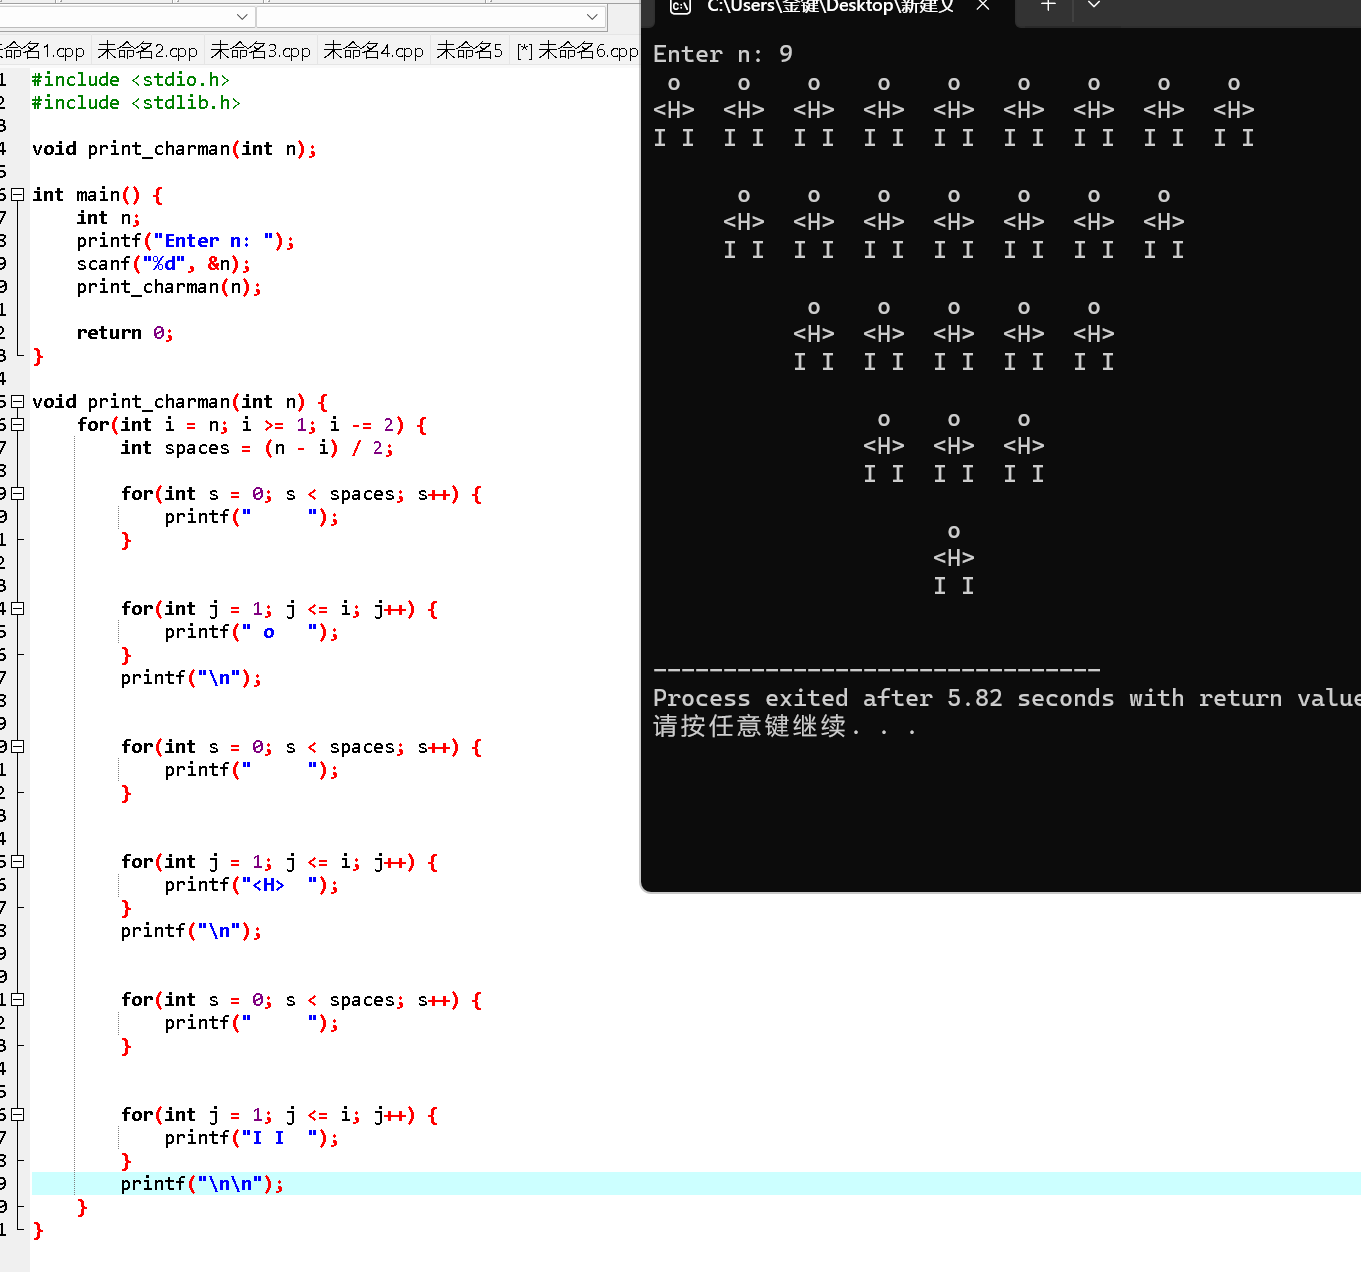Collapse fold of loop printing "I I "
Viewport: 1361px width, 1272px height.
point(17,1115)
